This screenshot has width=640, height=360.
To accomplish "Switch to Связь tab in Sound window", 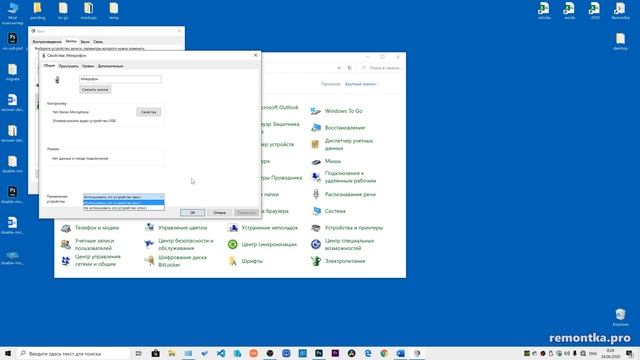I will click(x=98, y=42).
